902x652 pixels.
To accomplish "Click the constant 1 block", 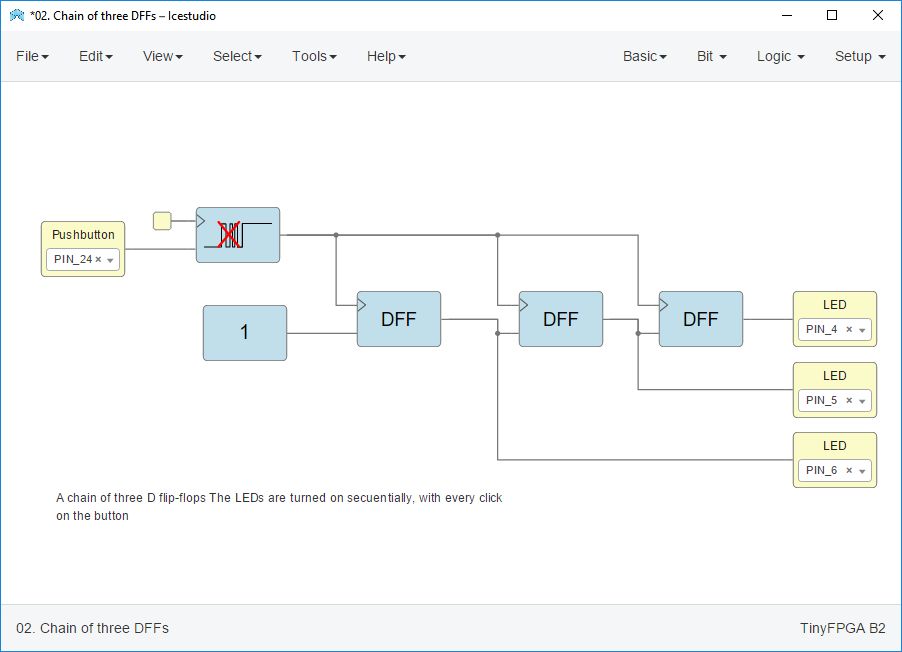I will (x=244, y=333).
